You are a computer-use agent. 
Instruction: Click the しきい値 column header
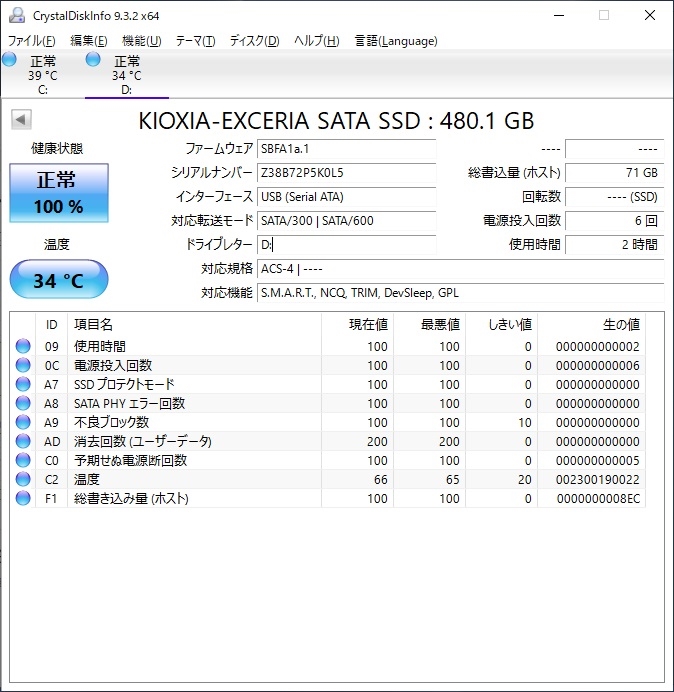point(501,325)
